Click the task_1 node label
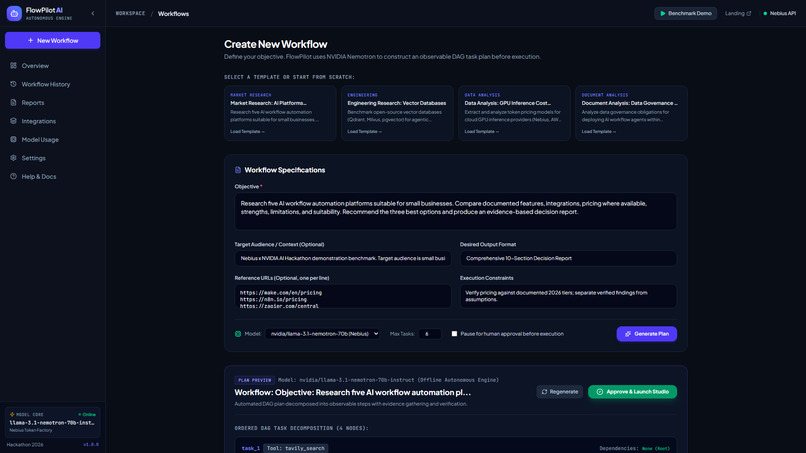This screenshot has width=806, height=453. [251, 448]
